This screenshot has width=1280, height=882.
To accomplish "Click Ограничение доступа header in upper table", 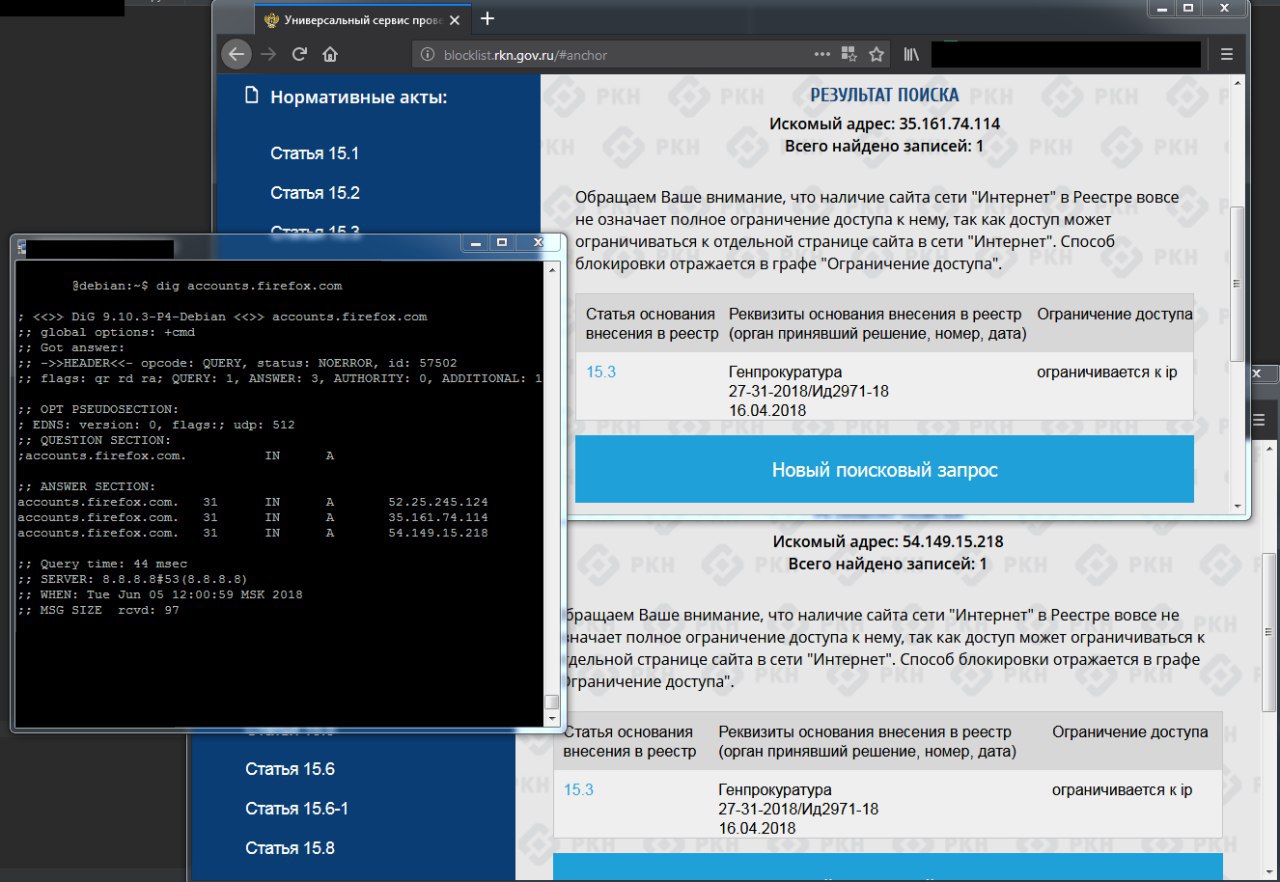I will click(x=1115, y=314).
